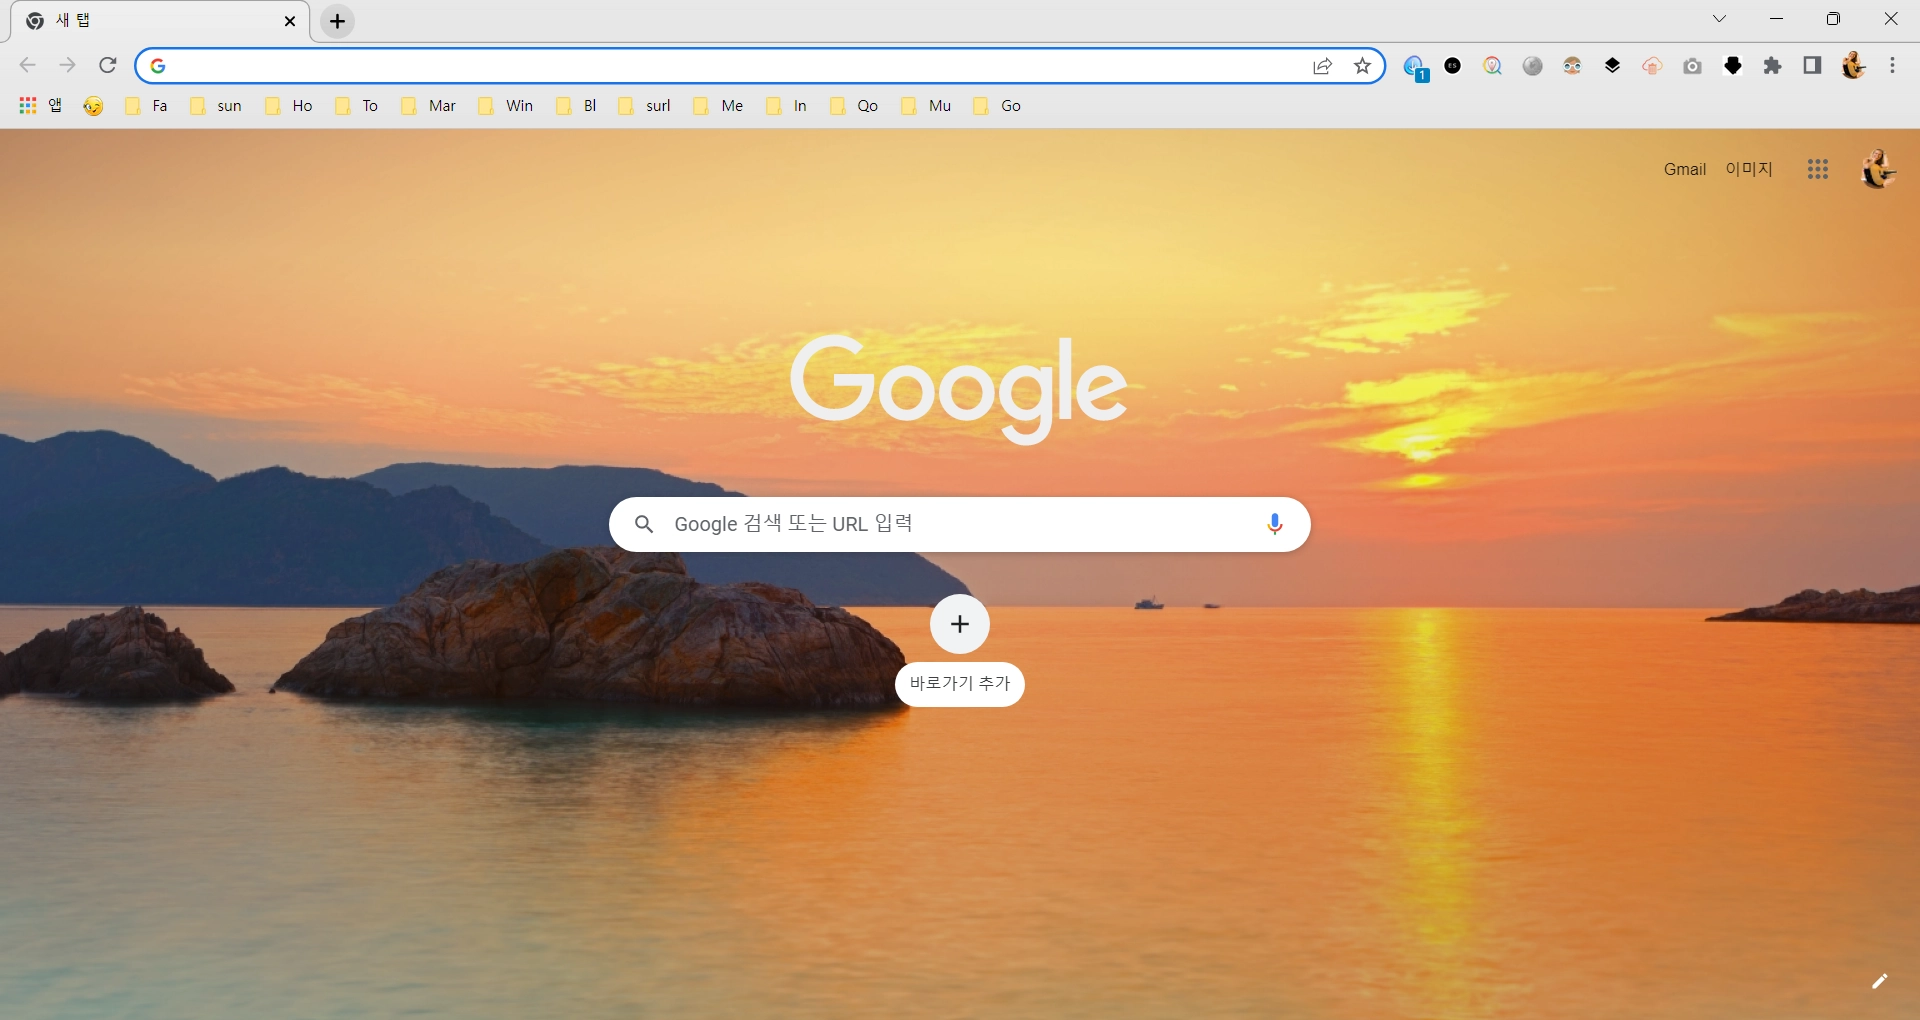This screenshot has height=1020, width=1920.
Task: Open the orange cloud trash extension
Action: point(1652,66)
